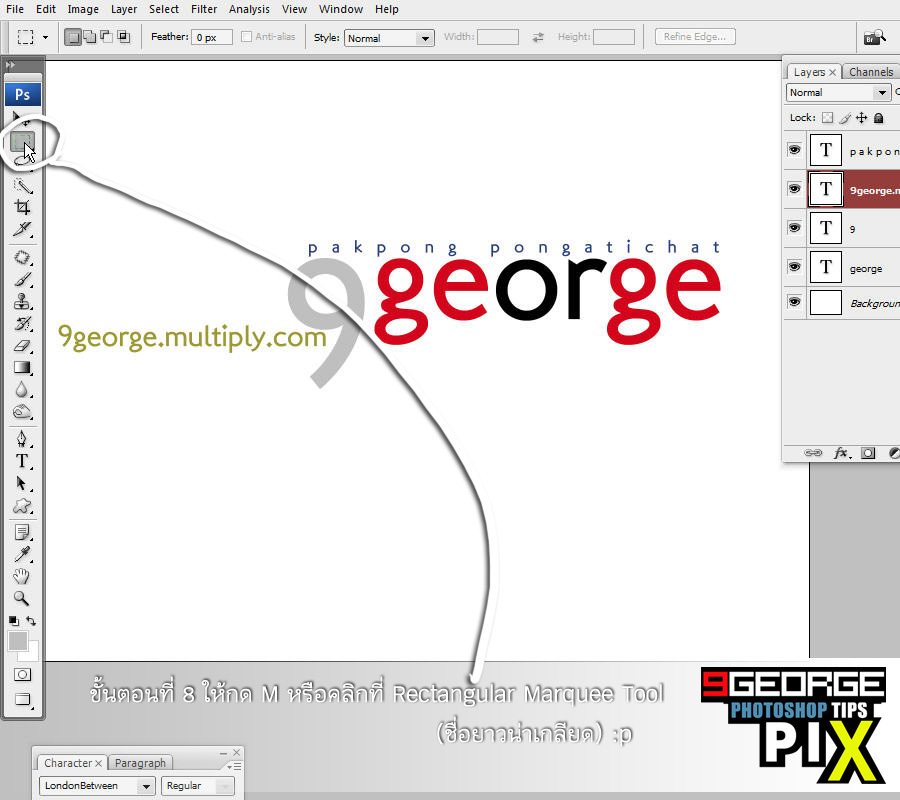Image resolution: width=900 pixels, height=800 pixels.
Task: Open Adobe Bridge from options bar
Action: click(875, 37)
